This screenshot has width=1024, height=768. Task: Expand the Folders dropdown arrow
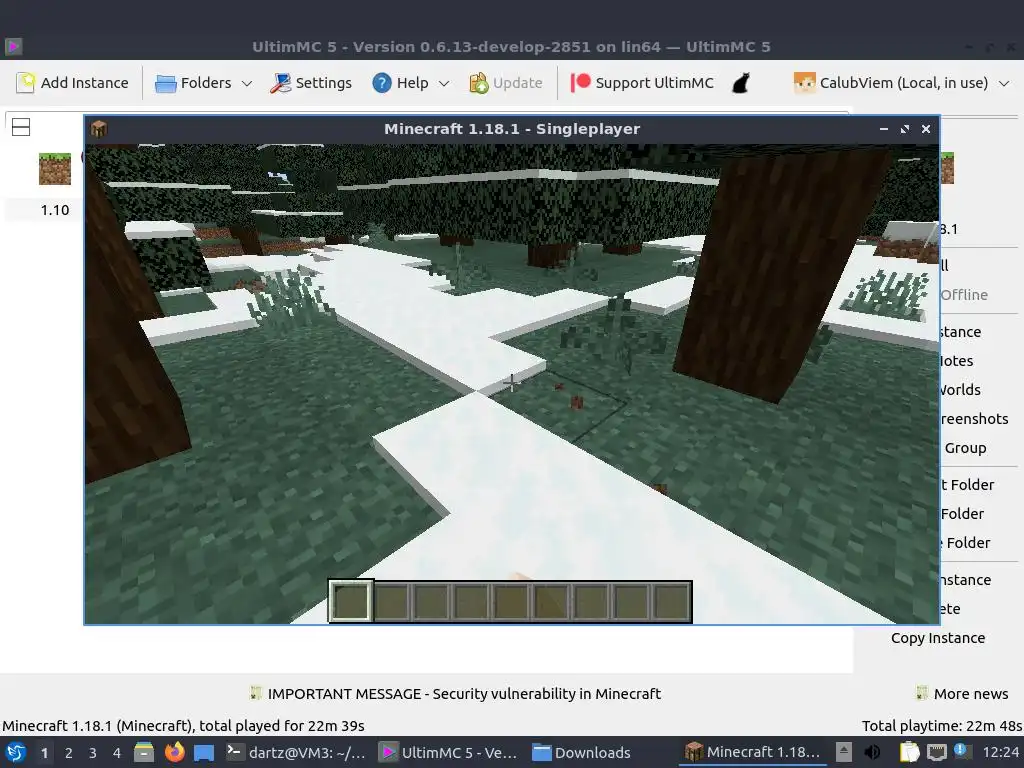coord(247,84)
